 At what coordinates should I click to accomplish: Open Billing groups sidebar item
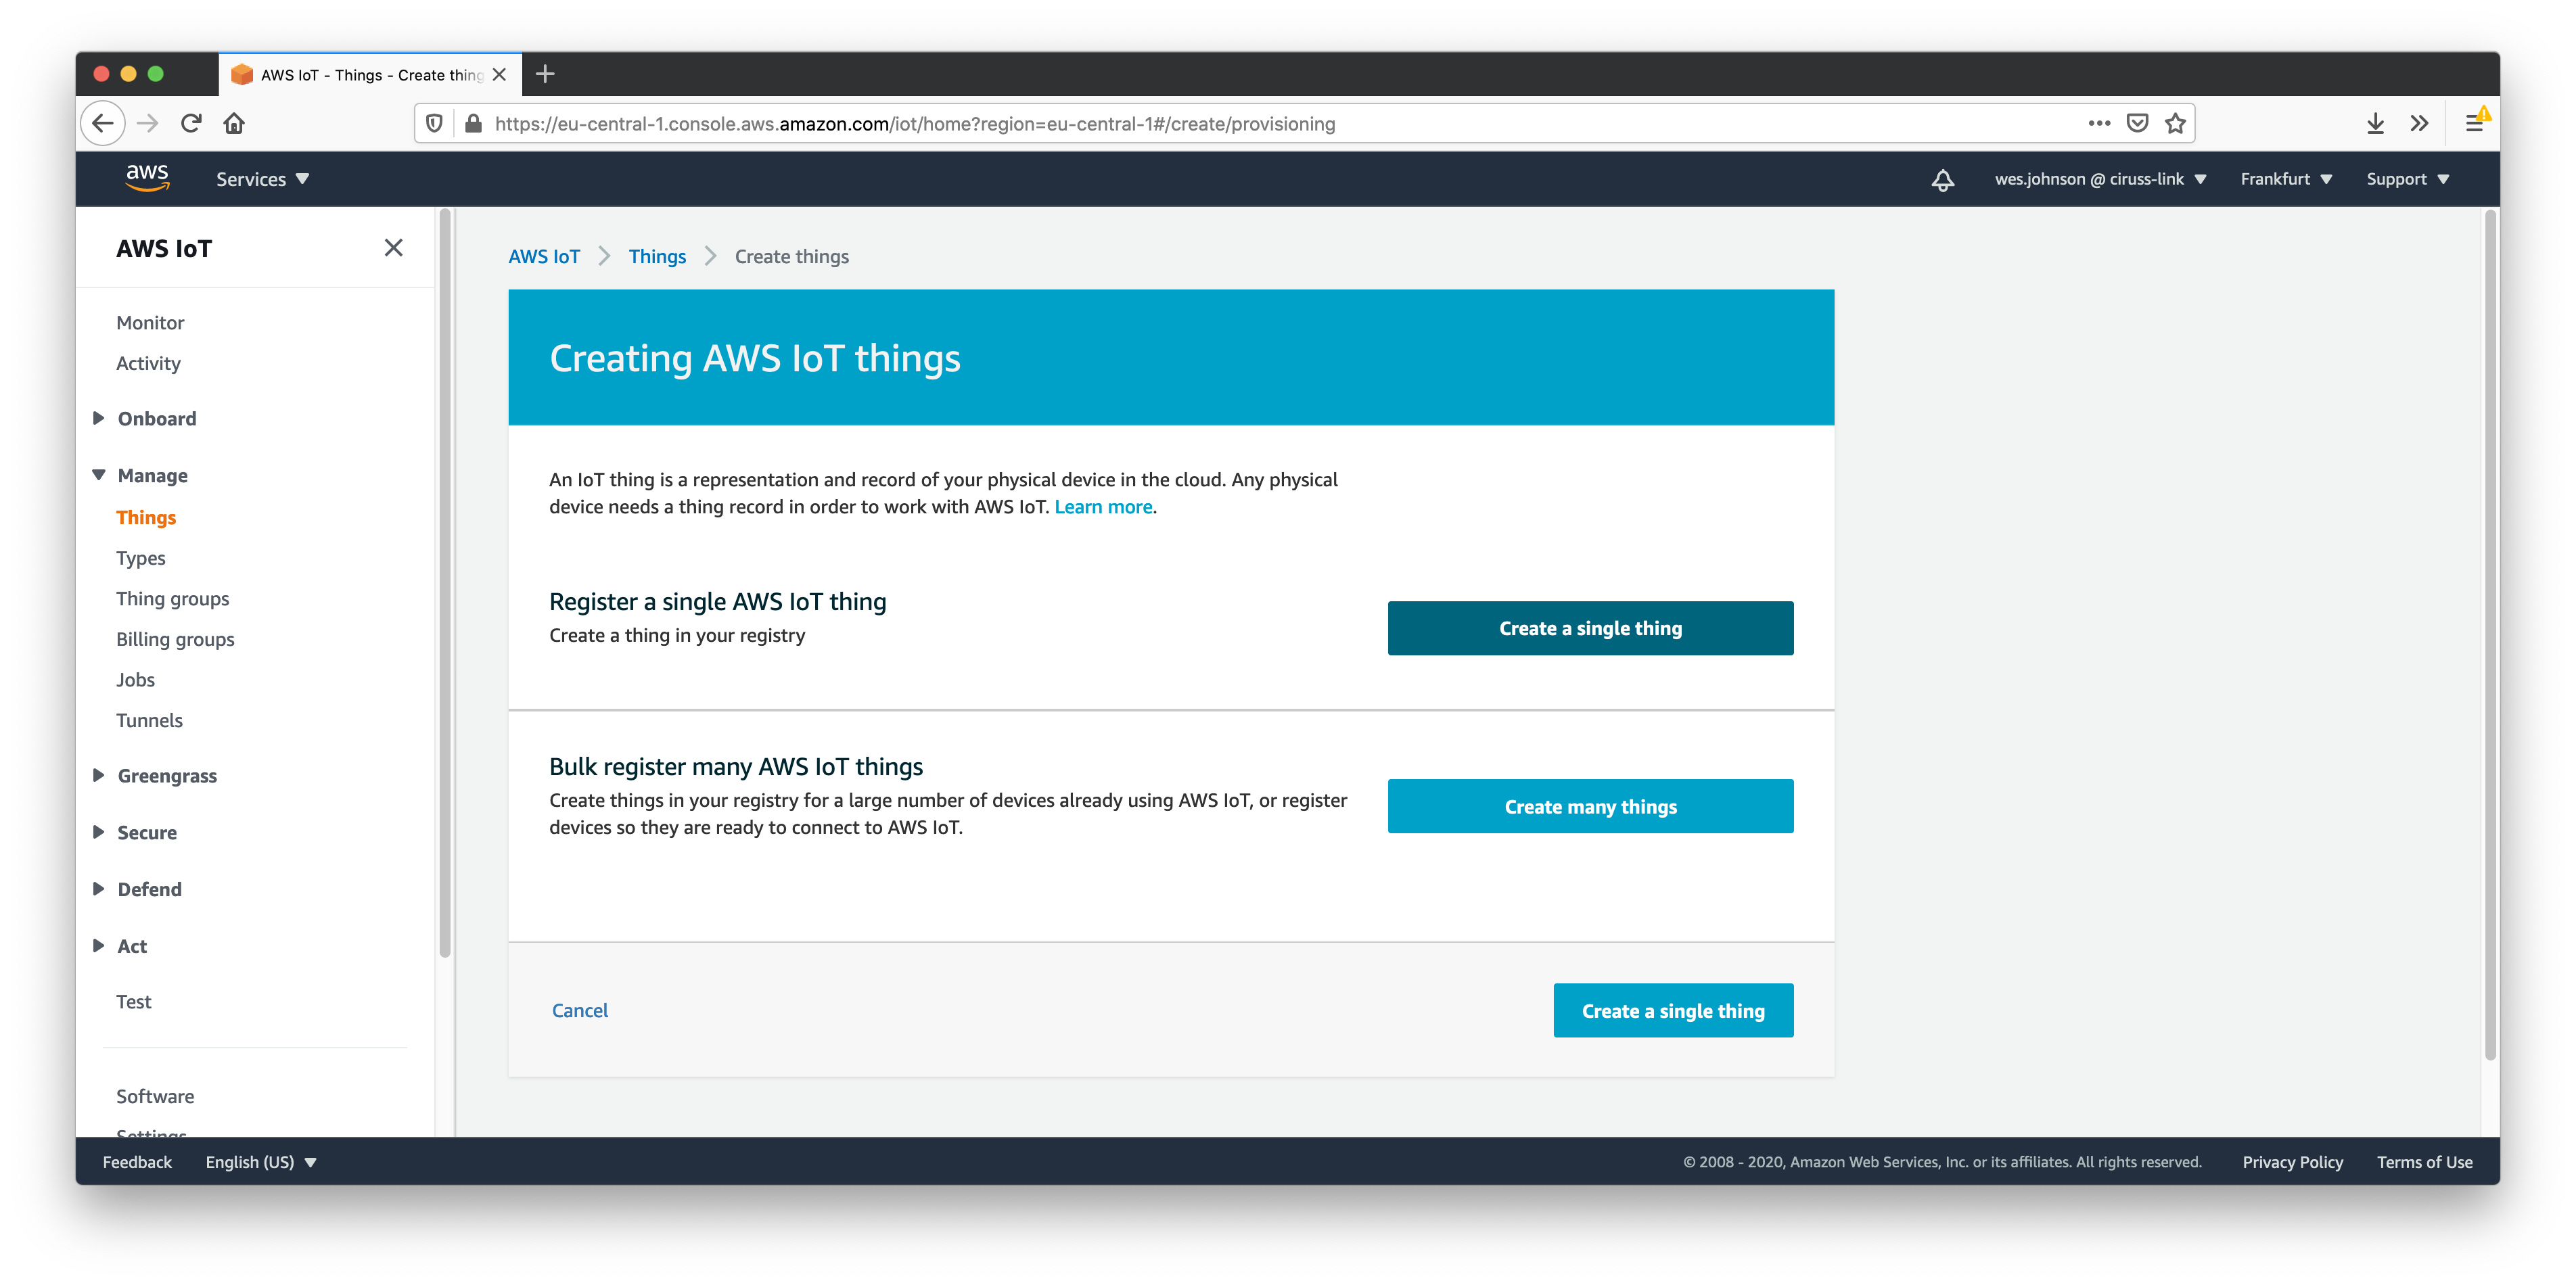175,640
